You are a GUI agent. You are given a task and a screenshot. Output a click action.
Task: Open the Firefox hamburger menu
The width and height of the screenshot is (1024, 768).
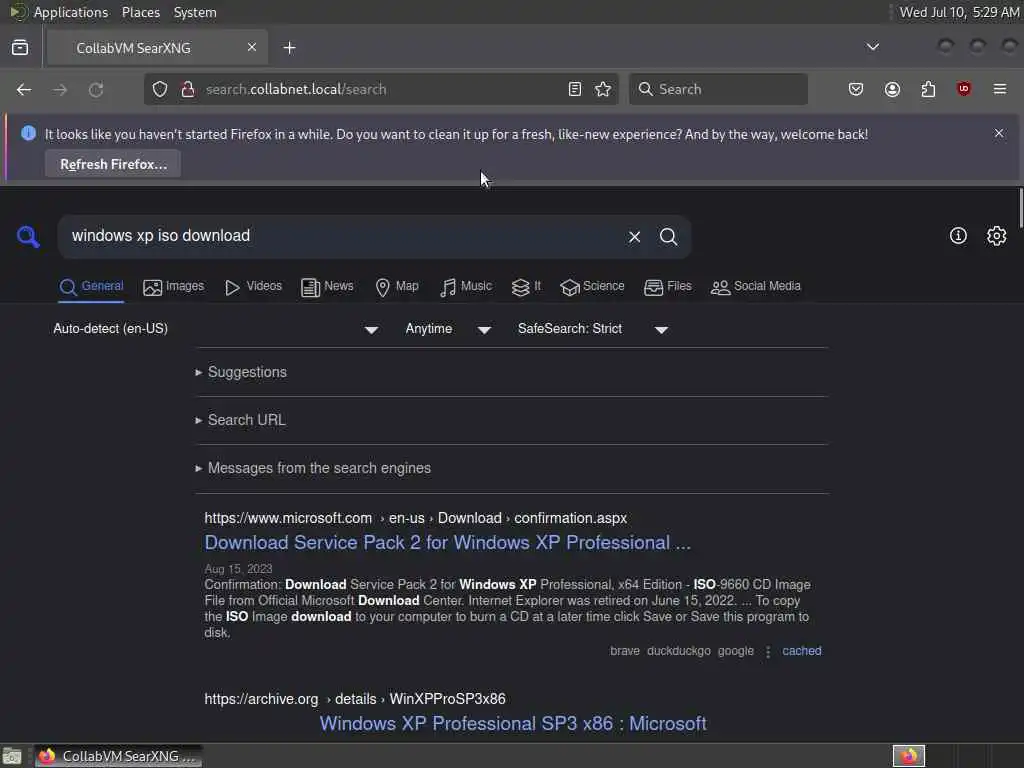(x=999, y=89)
